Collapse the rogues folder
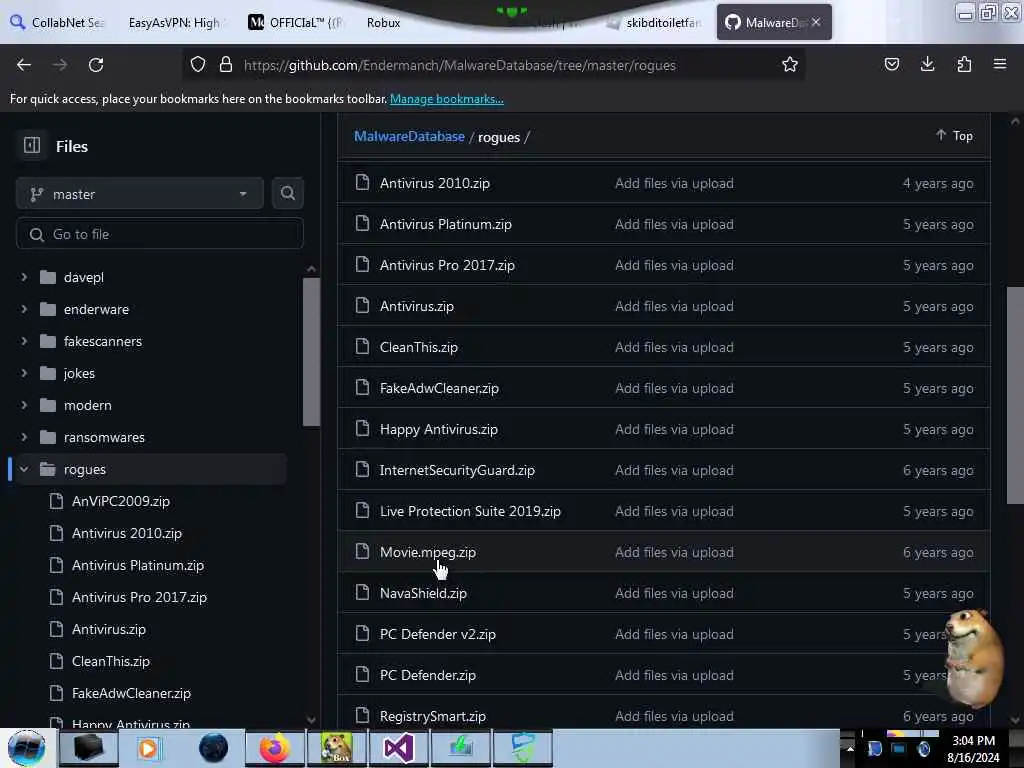This screenshot has width=1024, height=768. [x=24, y=469]
